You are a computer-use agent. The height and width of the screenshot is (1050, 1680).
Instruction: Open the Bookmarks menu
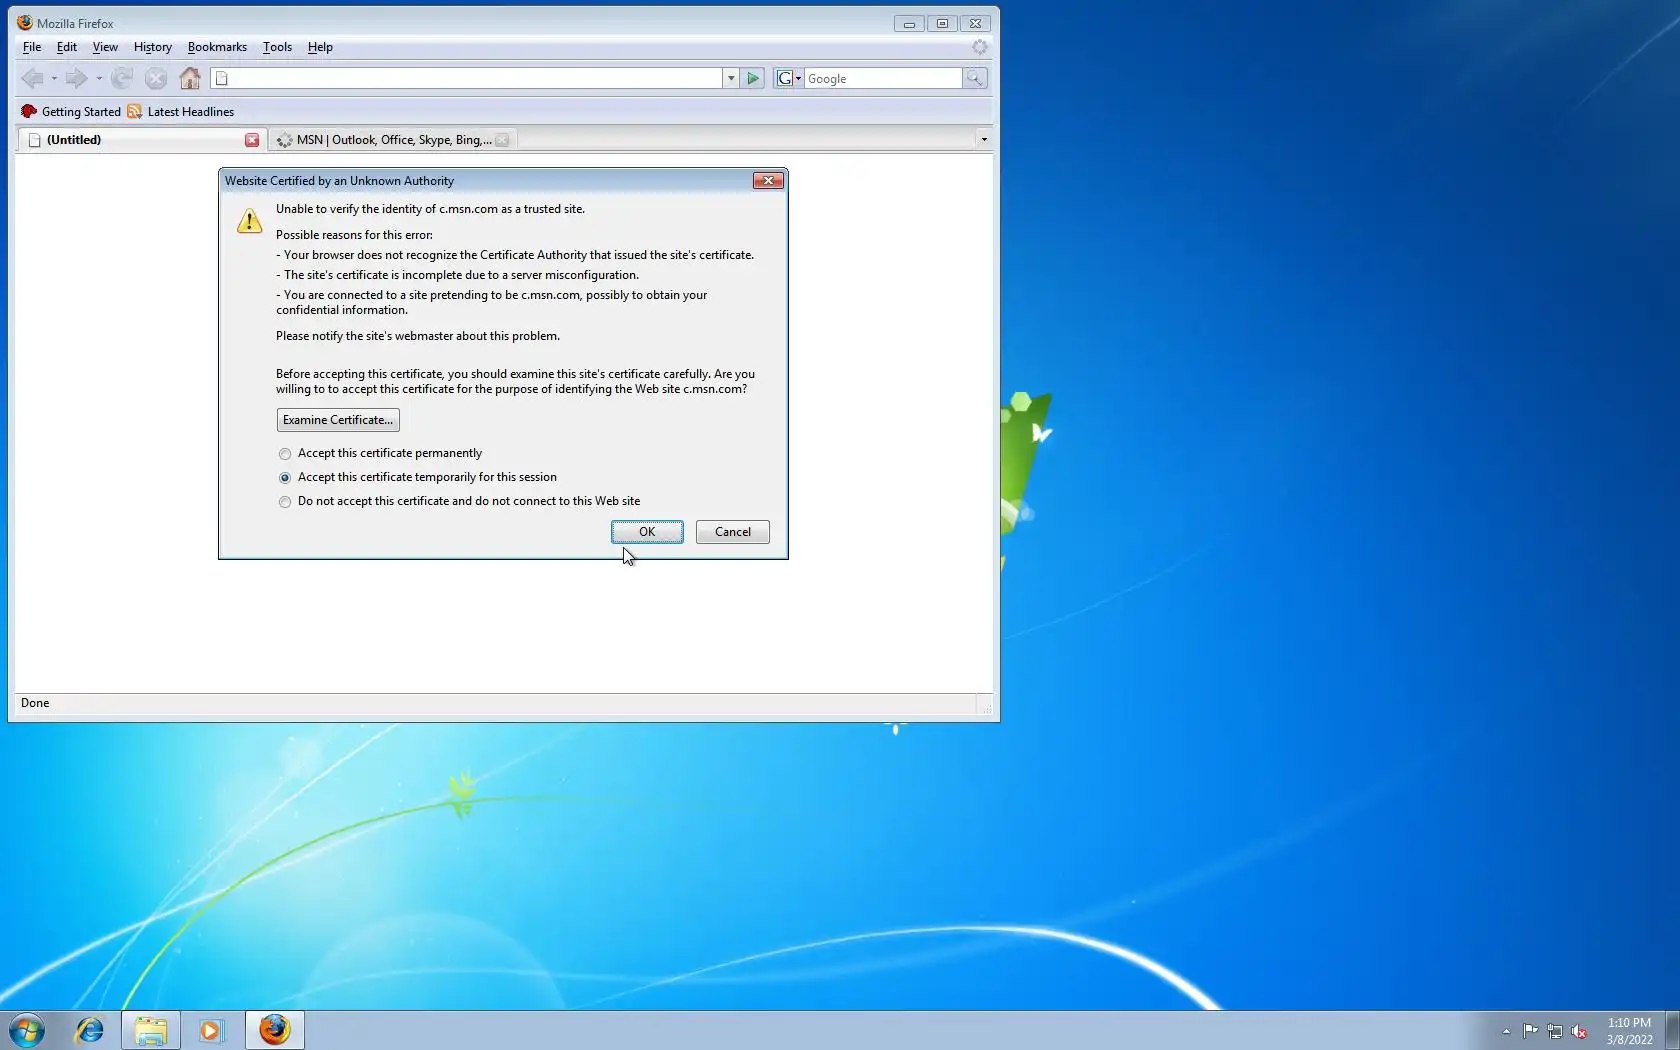[x=217, y=47]
